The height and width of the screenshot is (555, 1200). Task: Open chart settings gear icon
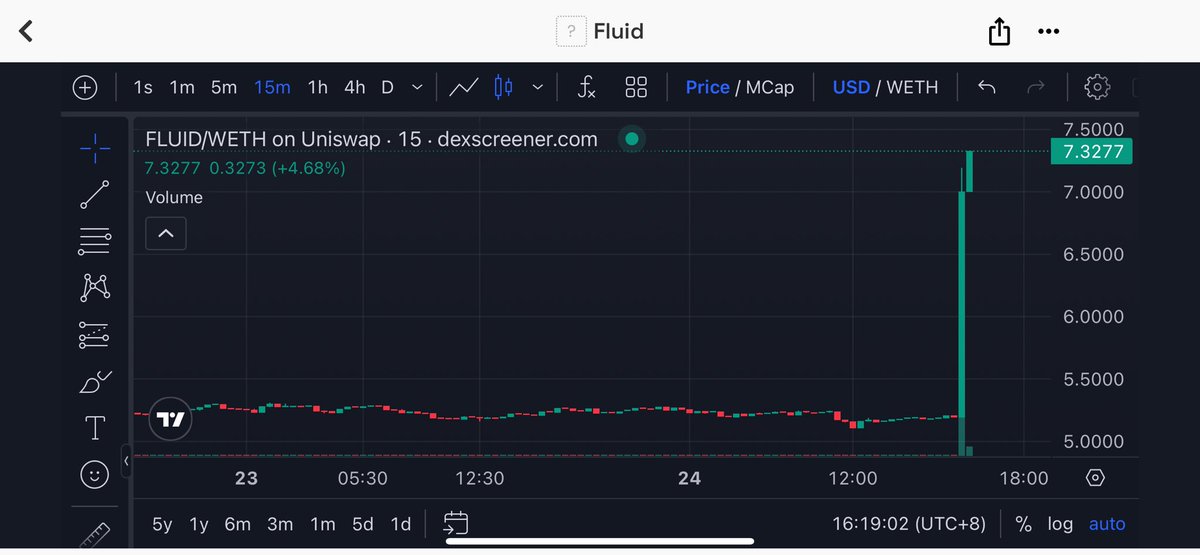(1097, 88)
